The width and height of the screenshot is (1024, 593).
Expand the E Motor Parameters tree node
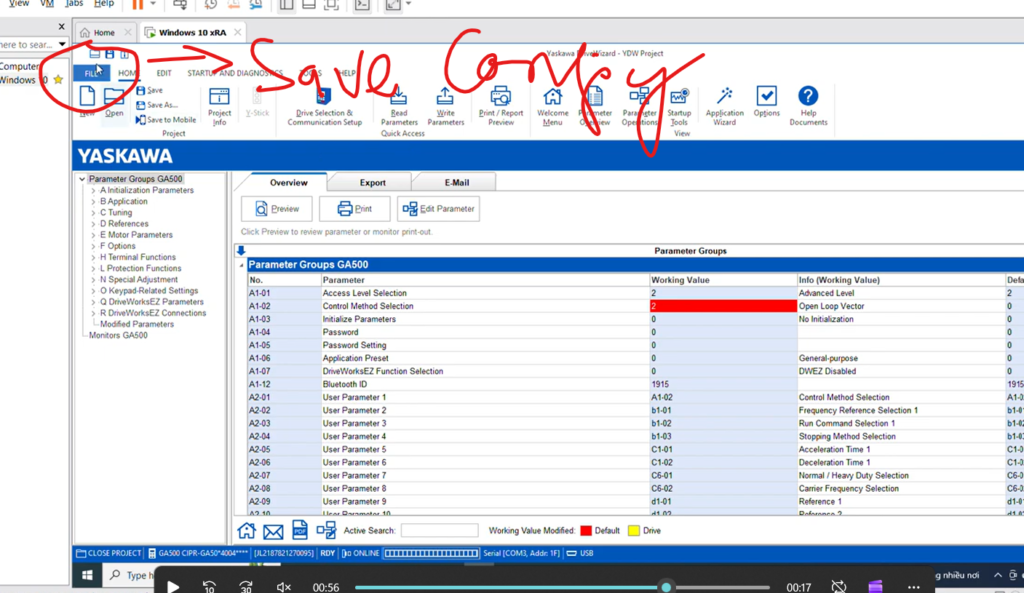pos(94,235)
